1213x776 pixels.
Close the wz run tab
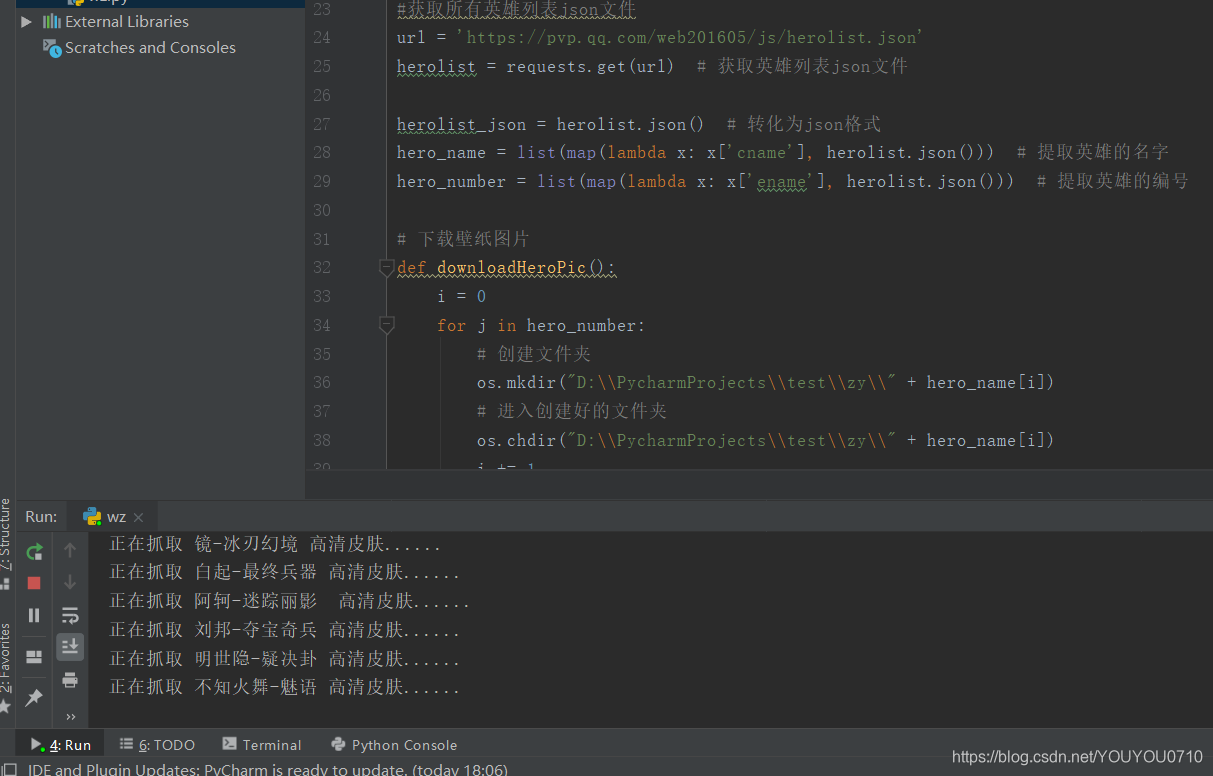click(x=138, y=517)
